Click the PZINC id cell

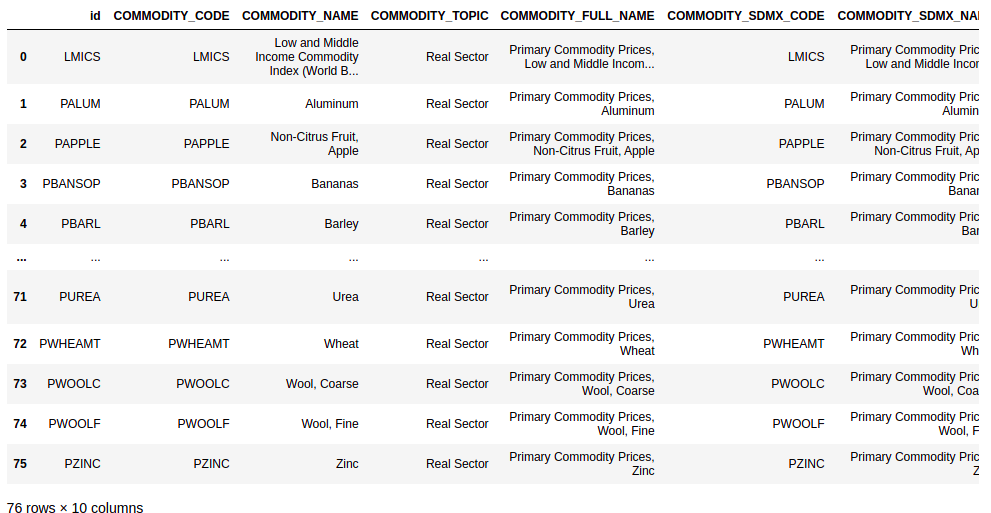click(x=82, y=464)
